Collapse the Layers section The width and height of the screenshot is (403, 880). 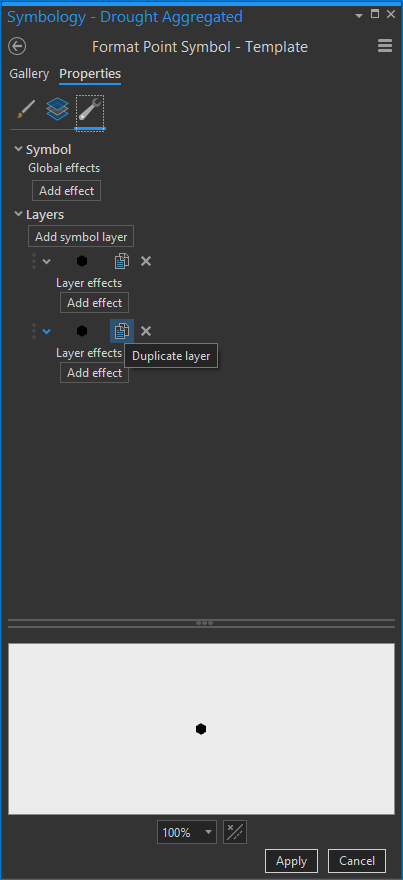(x=19, y=214)
